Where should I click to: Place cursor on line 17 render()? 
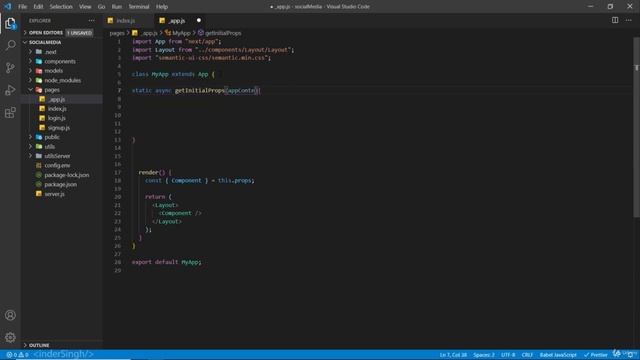click(155, 172)
